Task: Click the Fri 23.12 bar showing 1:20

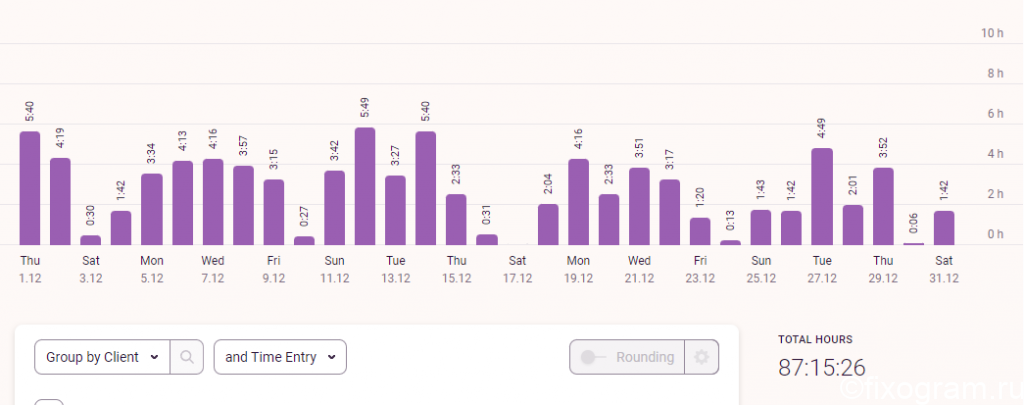Action: 700,231
